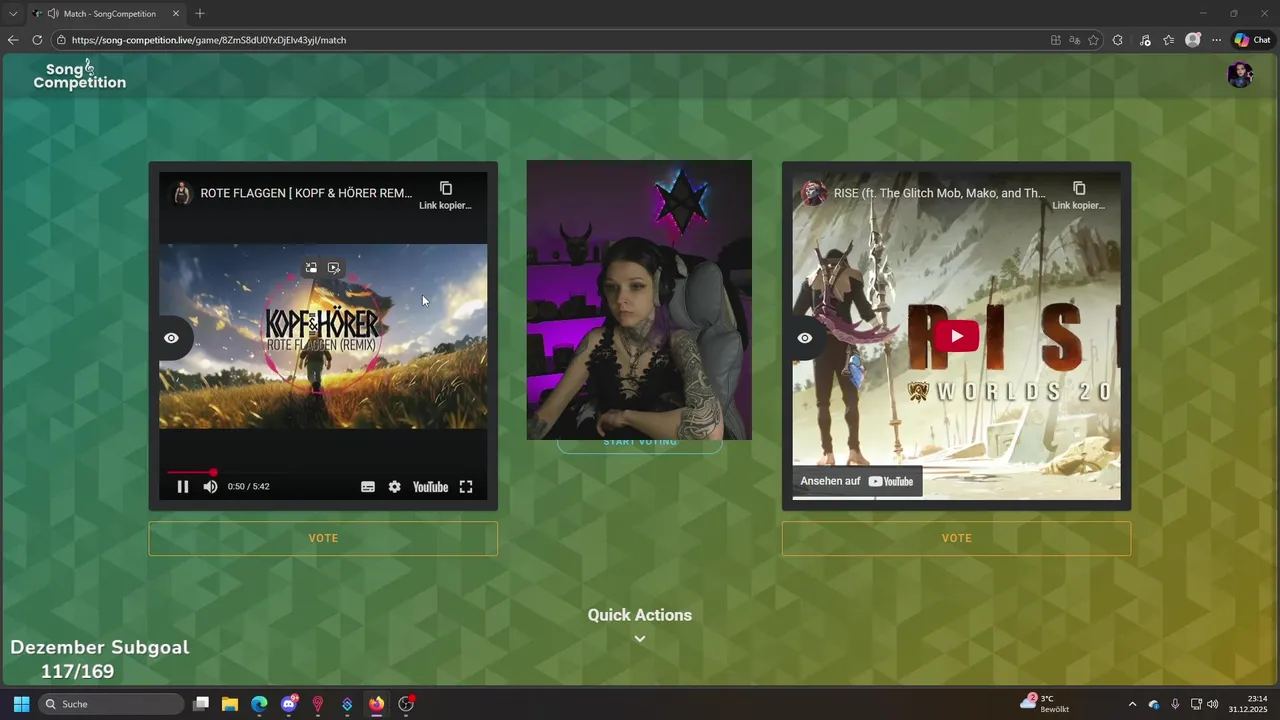This screenshot has height=720, width=1280.
Task: Open browser extensions puzzle icon
Action: pyautogui.click(x=1118, y=40)
